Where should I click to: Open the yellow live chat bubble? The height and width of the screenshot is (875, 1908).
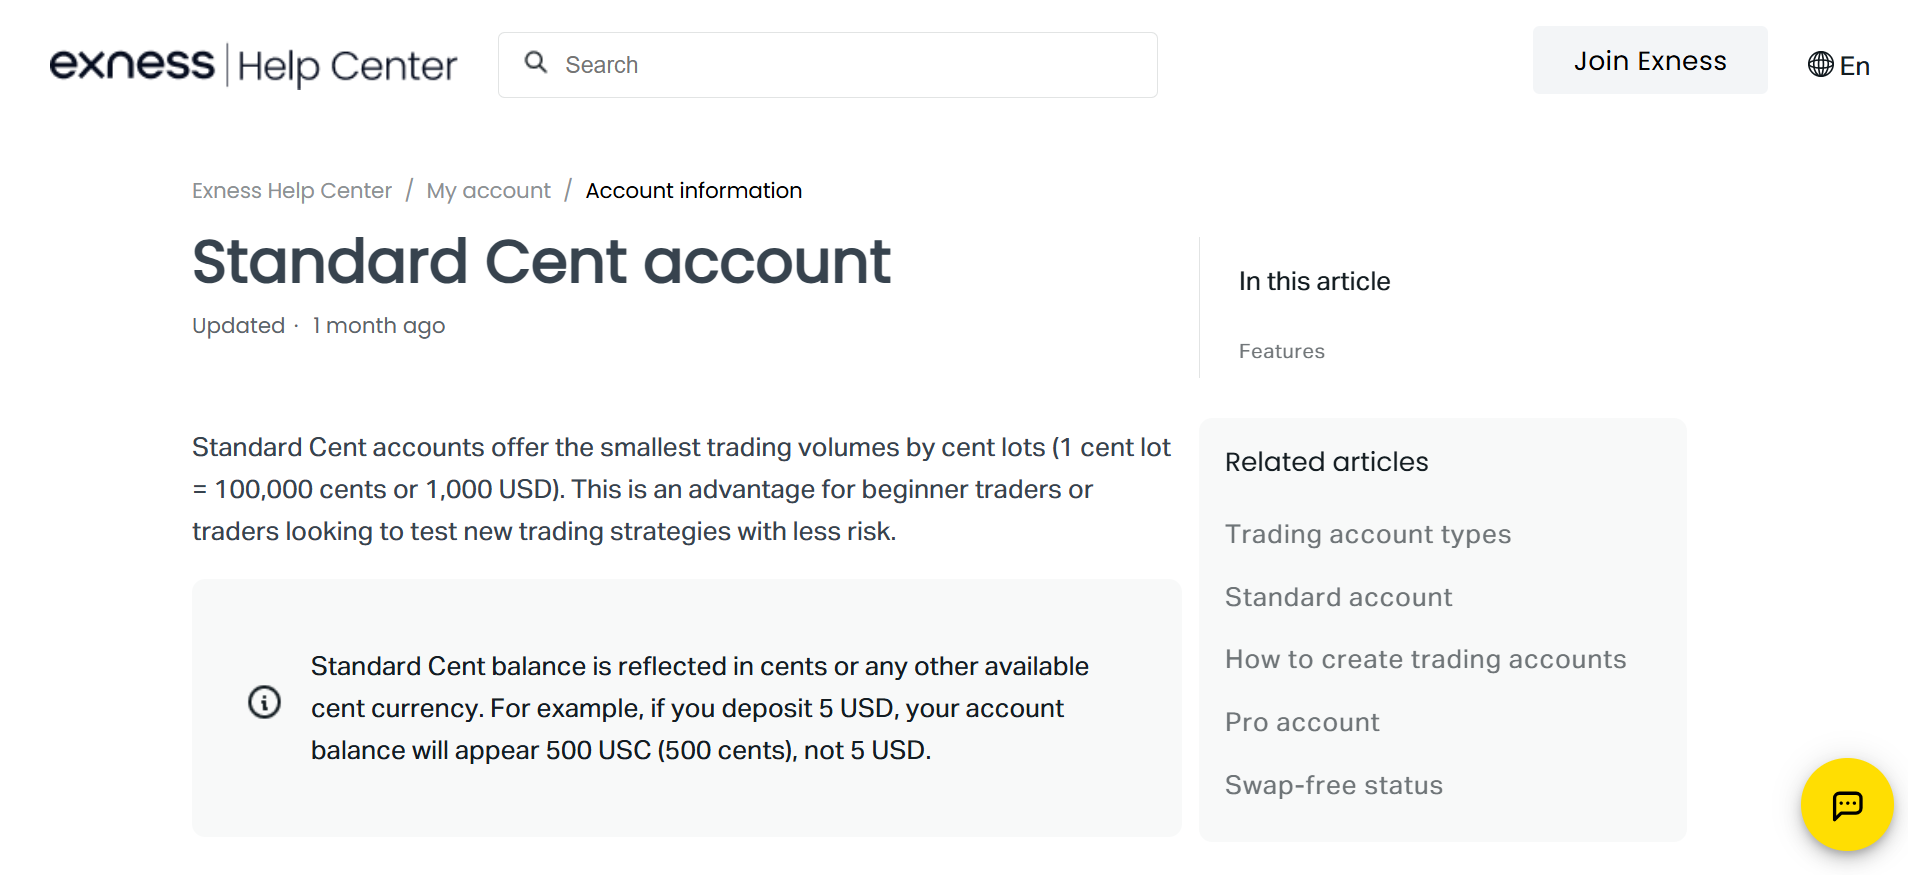coord(1846,804)
